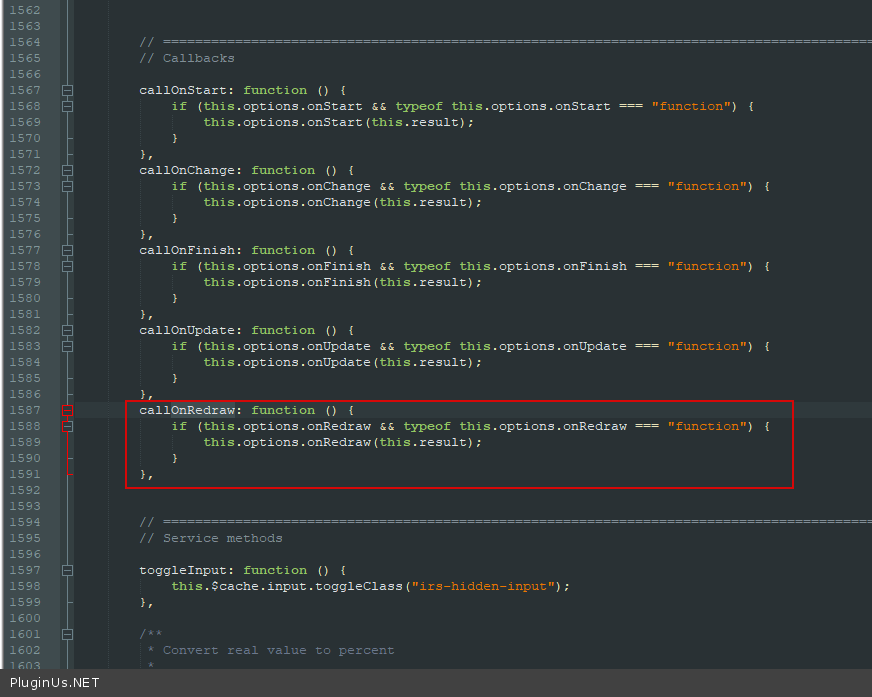Collapse the toggleInput function fold marker
Viewport: 872px width, 697px height.
[x=67, y=570]
